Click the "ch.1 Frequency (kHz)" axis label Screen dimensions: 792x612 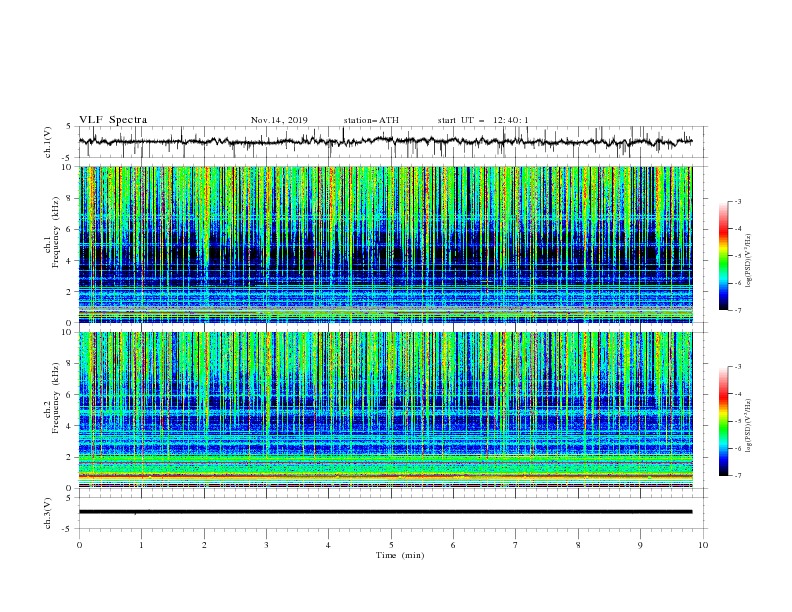click(52, 232)
